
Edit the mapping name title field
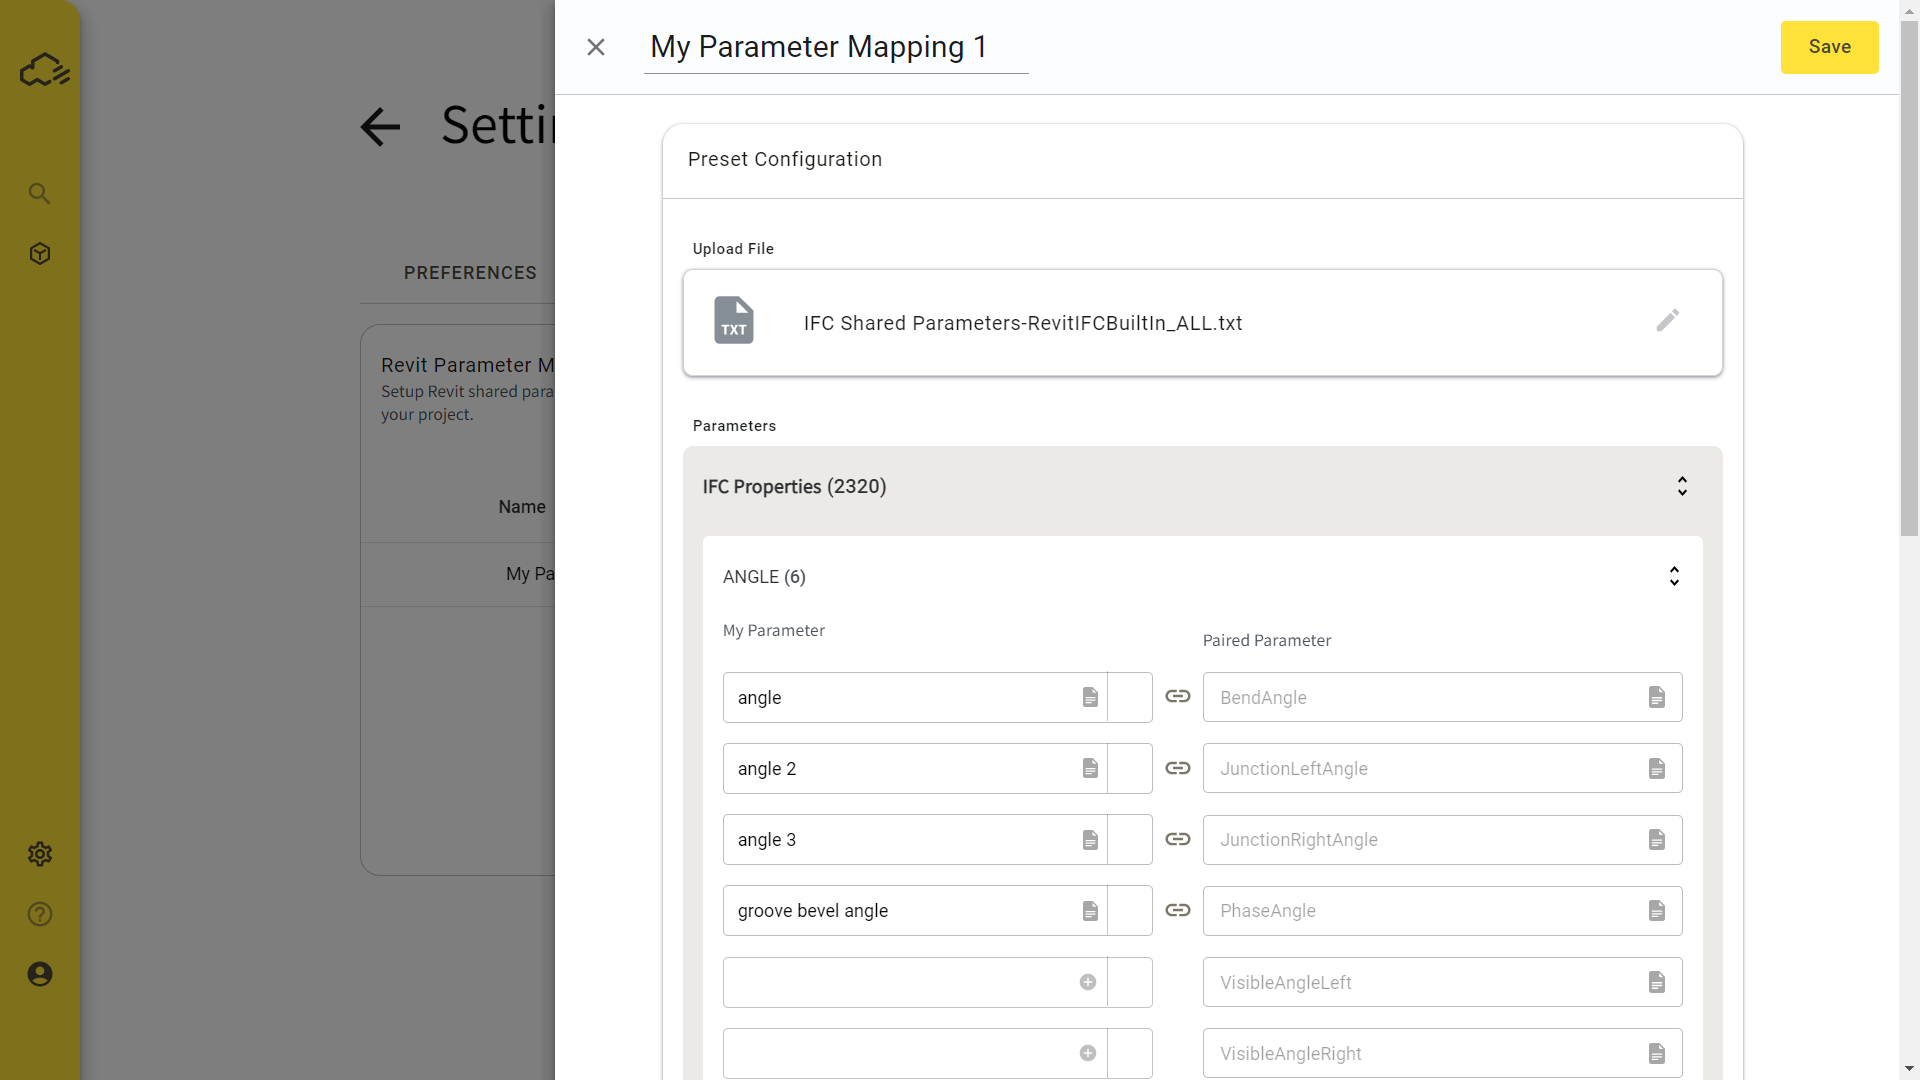(835, 47)
